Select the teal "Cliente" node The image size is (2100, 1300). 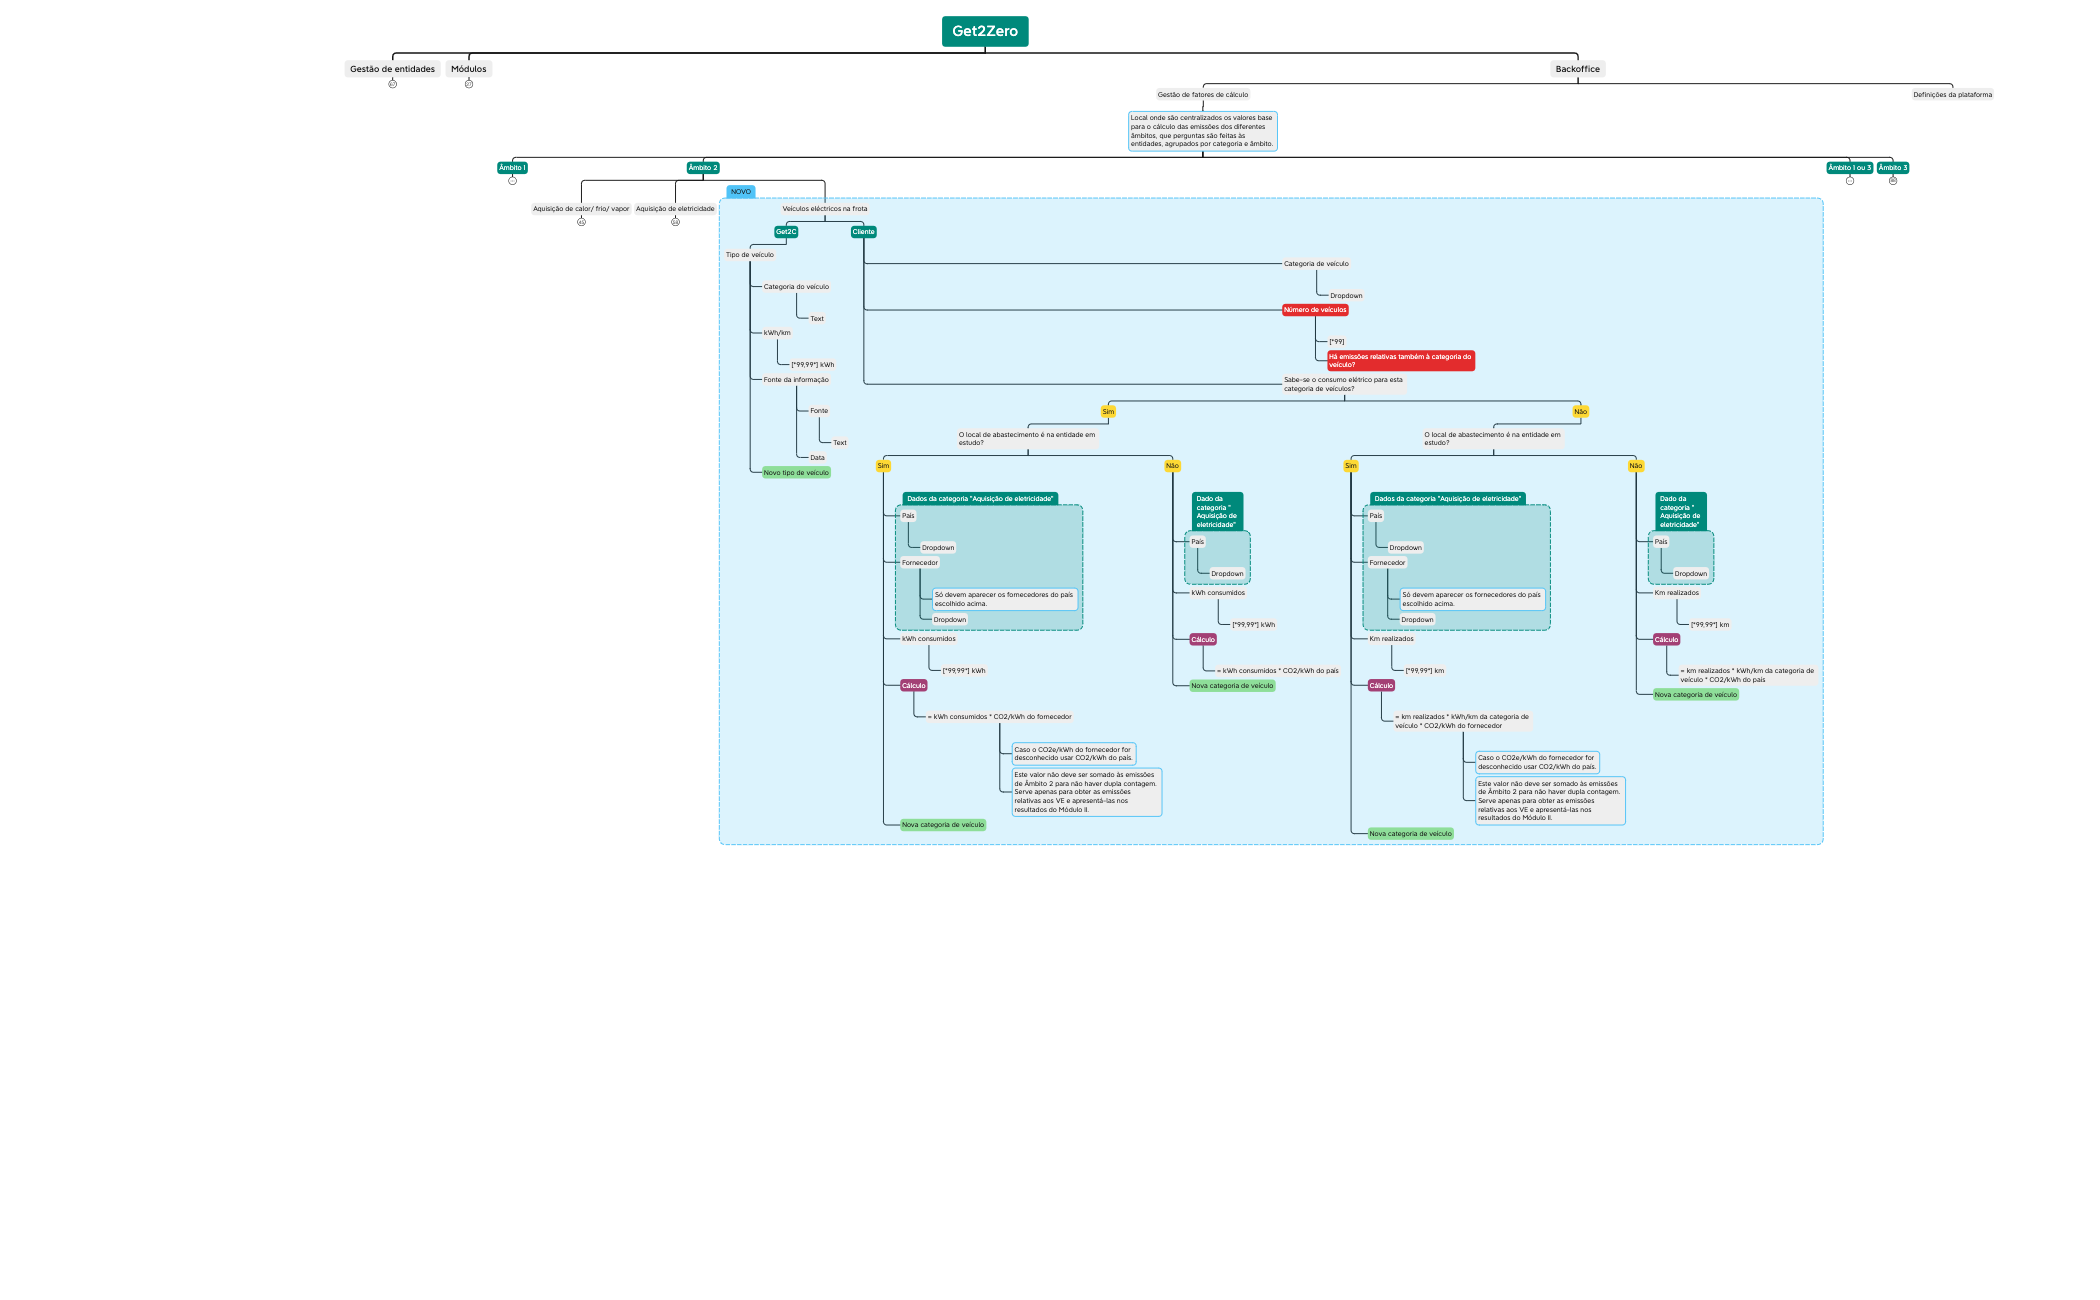pyautogui.click(x=861, y=231)
